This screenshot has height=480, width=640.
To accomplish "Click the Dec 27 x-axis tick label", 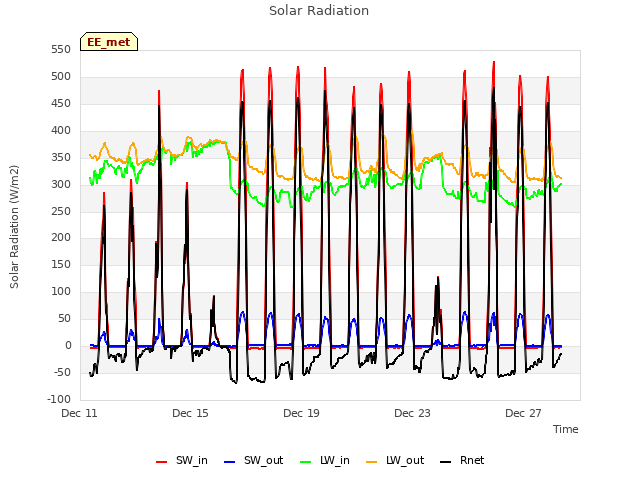I will click(524, 413).
